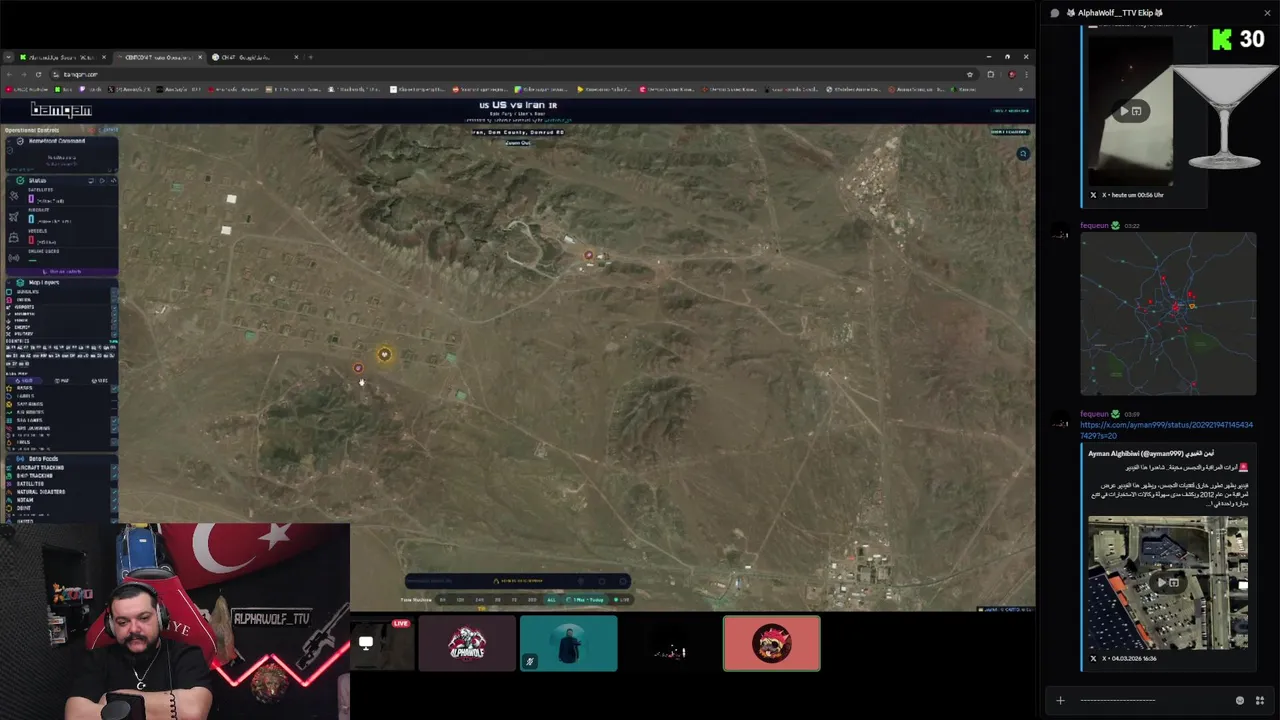Click the aircraft status icon
Screen dimensions: 1280x720
point(14,217)
